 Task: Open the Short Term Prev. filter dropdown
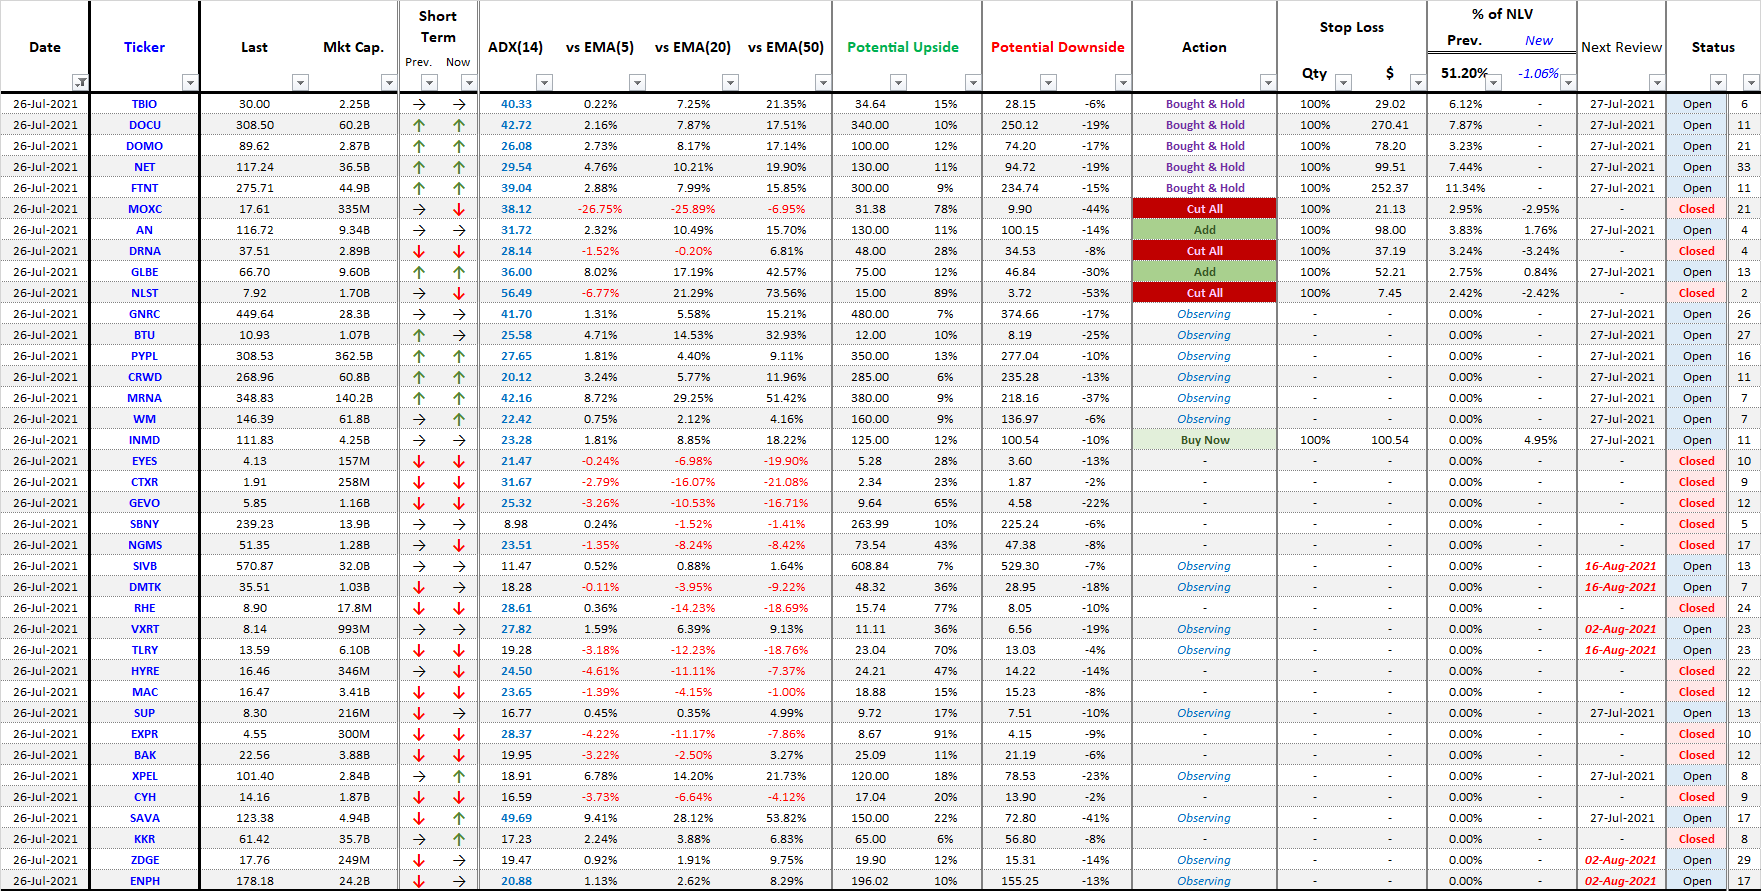coord(429,82)
